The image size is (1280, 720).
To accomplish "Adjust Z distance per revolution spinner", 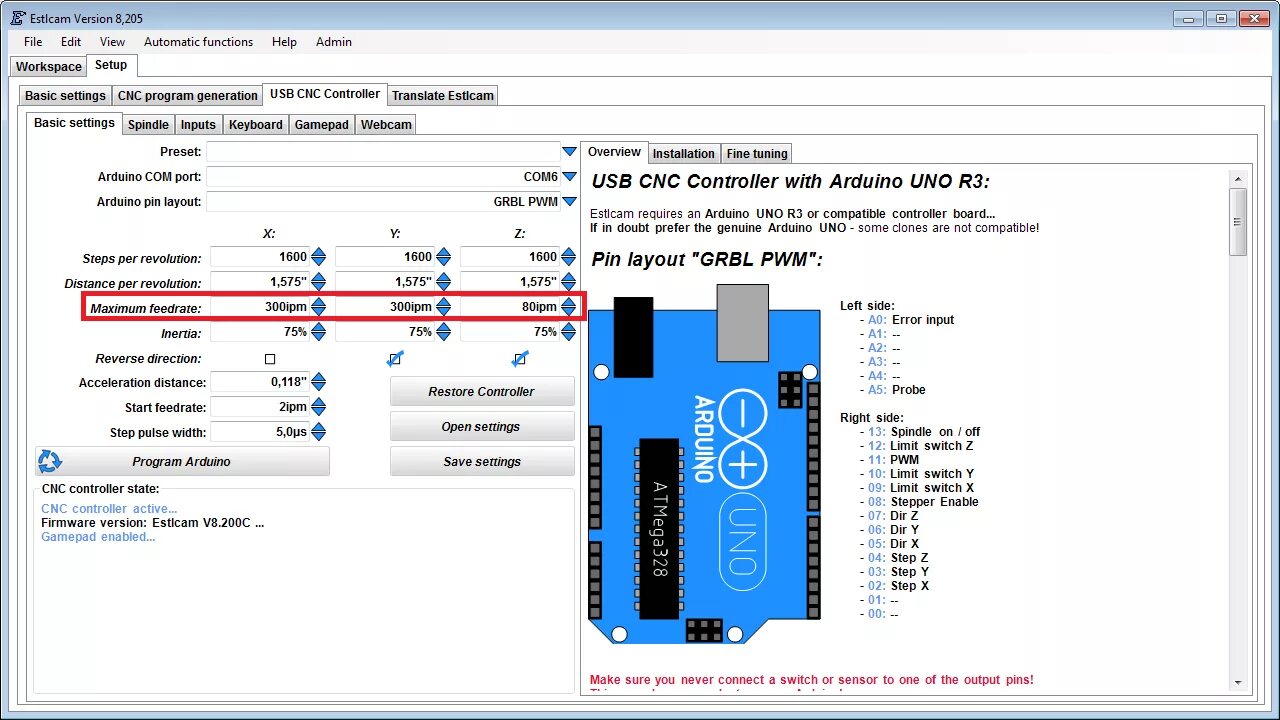I will [x=568, y=282].
